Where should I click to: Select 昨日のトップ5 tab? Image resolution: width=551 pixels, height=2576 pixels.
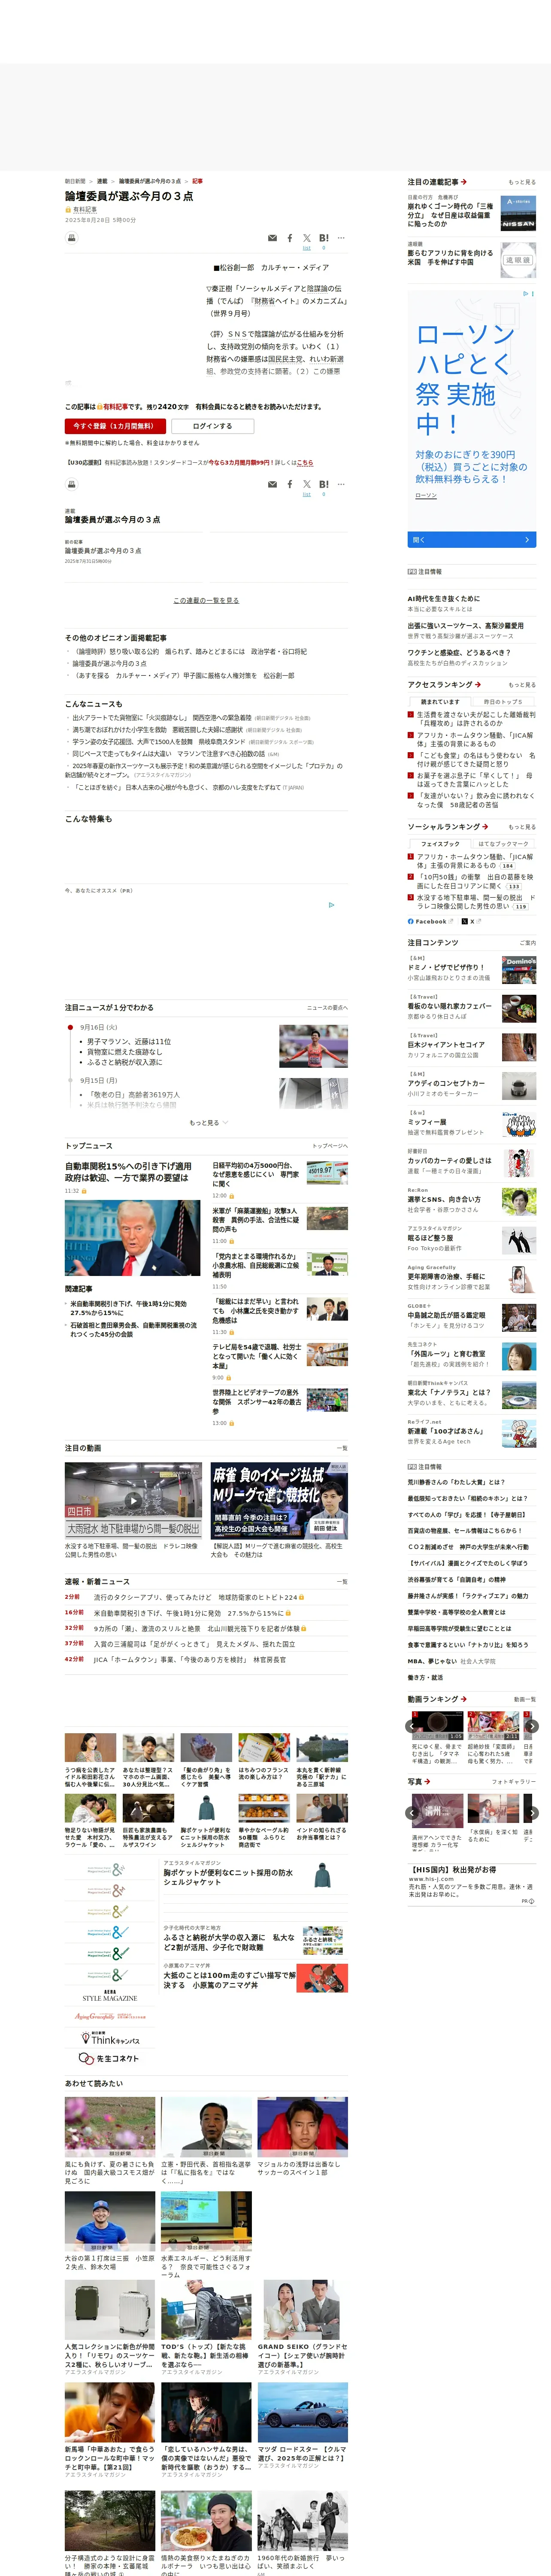[503, 701]
